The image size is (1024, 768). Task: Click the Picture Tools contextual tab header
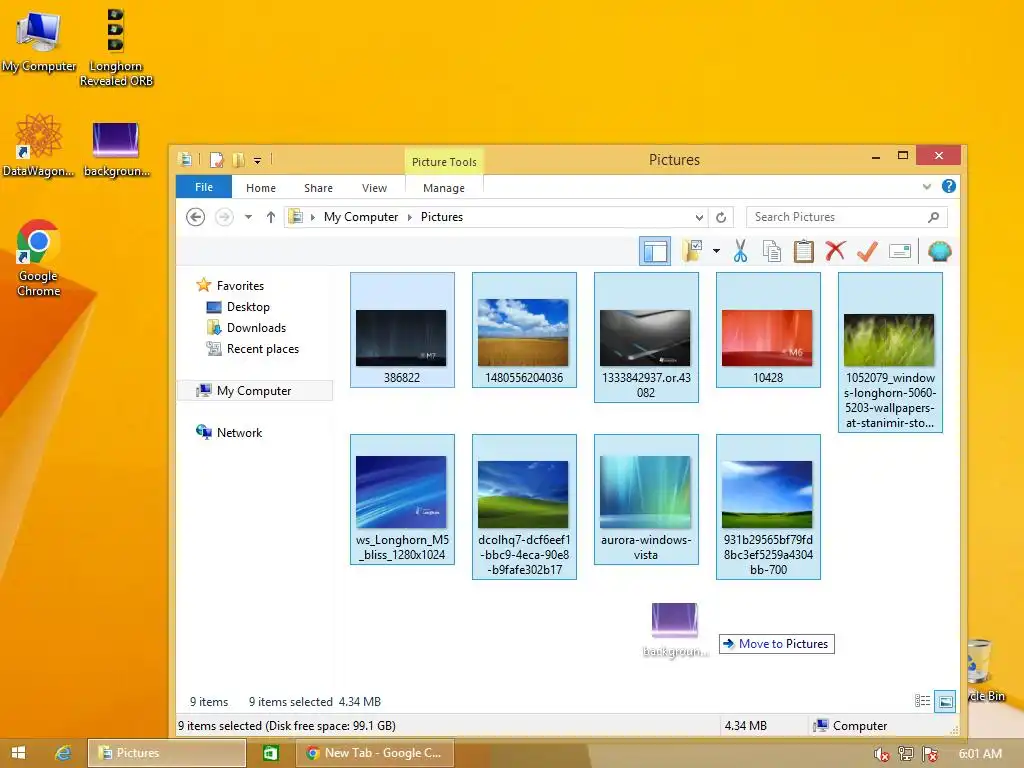point(444,162)
